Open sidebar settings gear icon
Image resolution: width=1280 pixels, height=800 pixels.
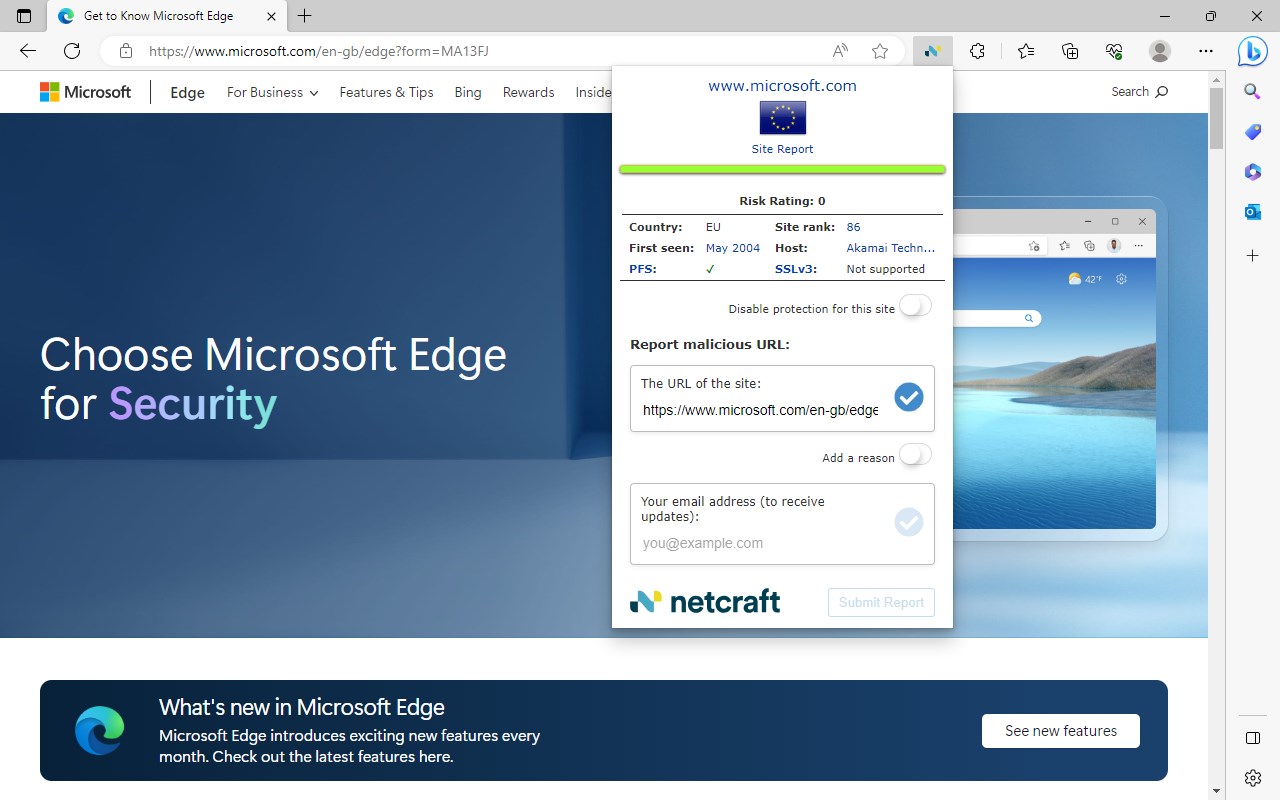pos(1252,777)
